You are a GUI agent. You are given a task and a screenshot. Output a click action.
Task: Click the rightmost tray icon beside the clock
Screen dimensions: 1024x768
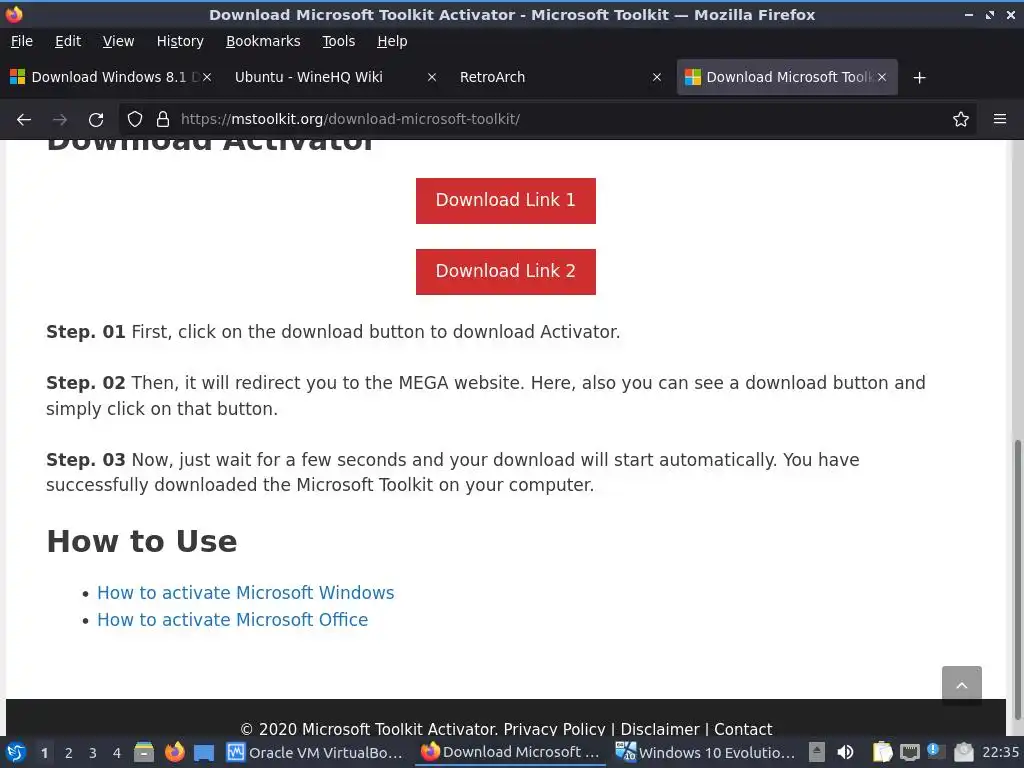pos(963,752)
